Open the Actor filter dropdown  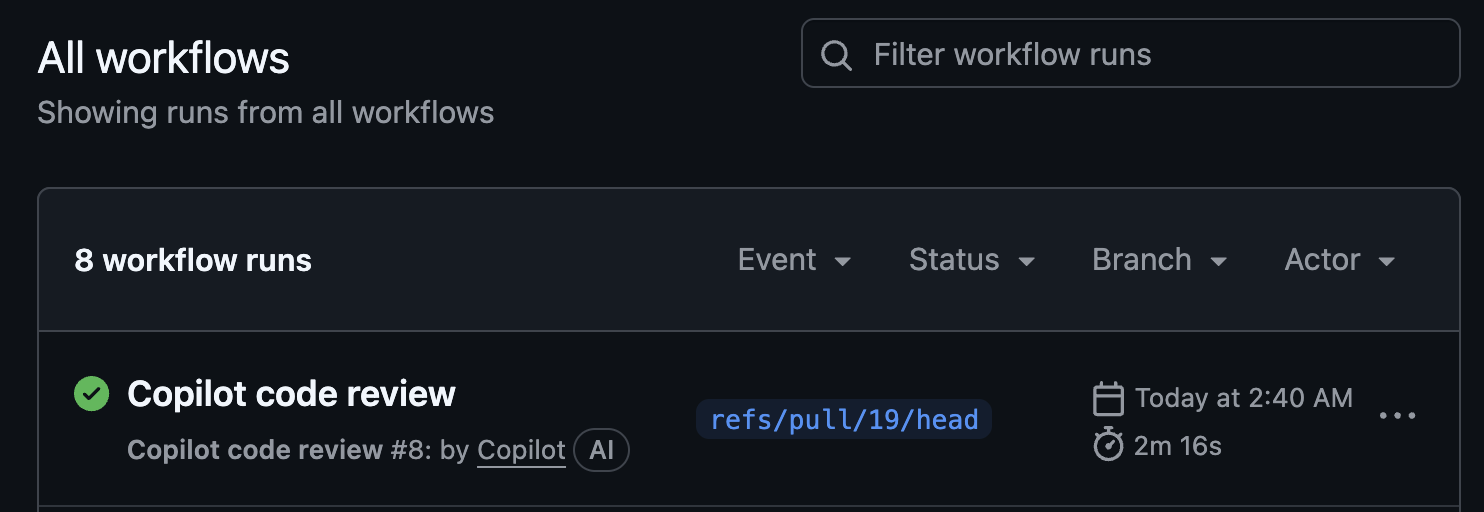(x=1339, y=260)
